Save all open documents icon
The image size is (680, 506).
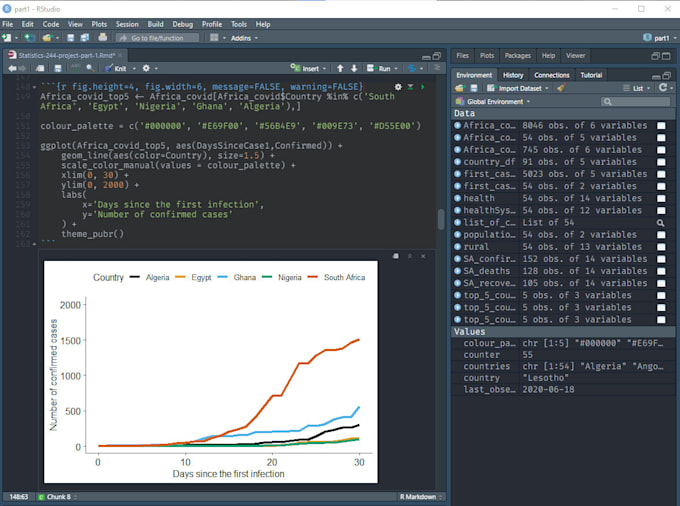pyautogui.click(x=85, y=38)
